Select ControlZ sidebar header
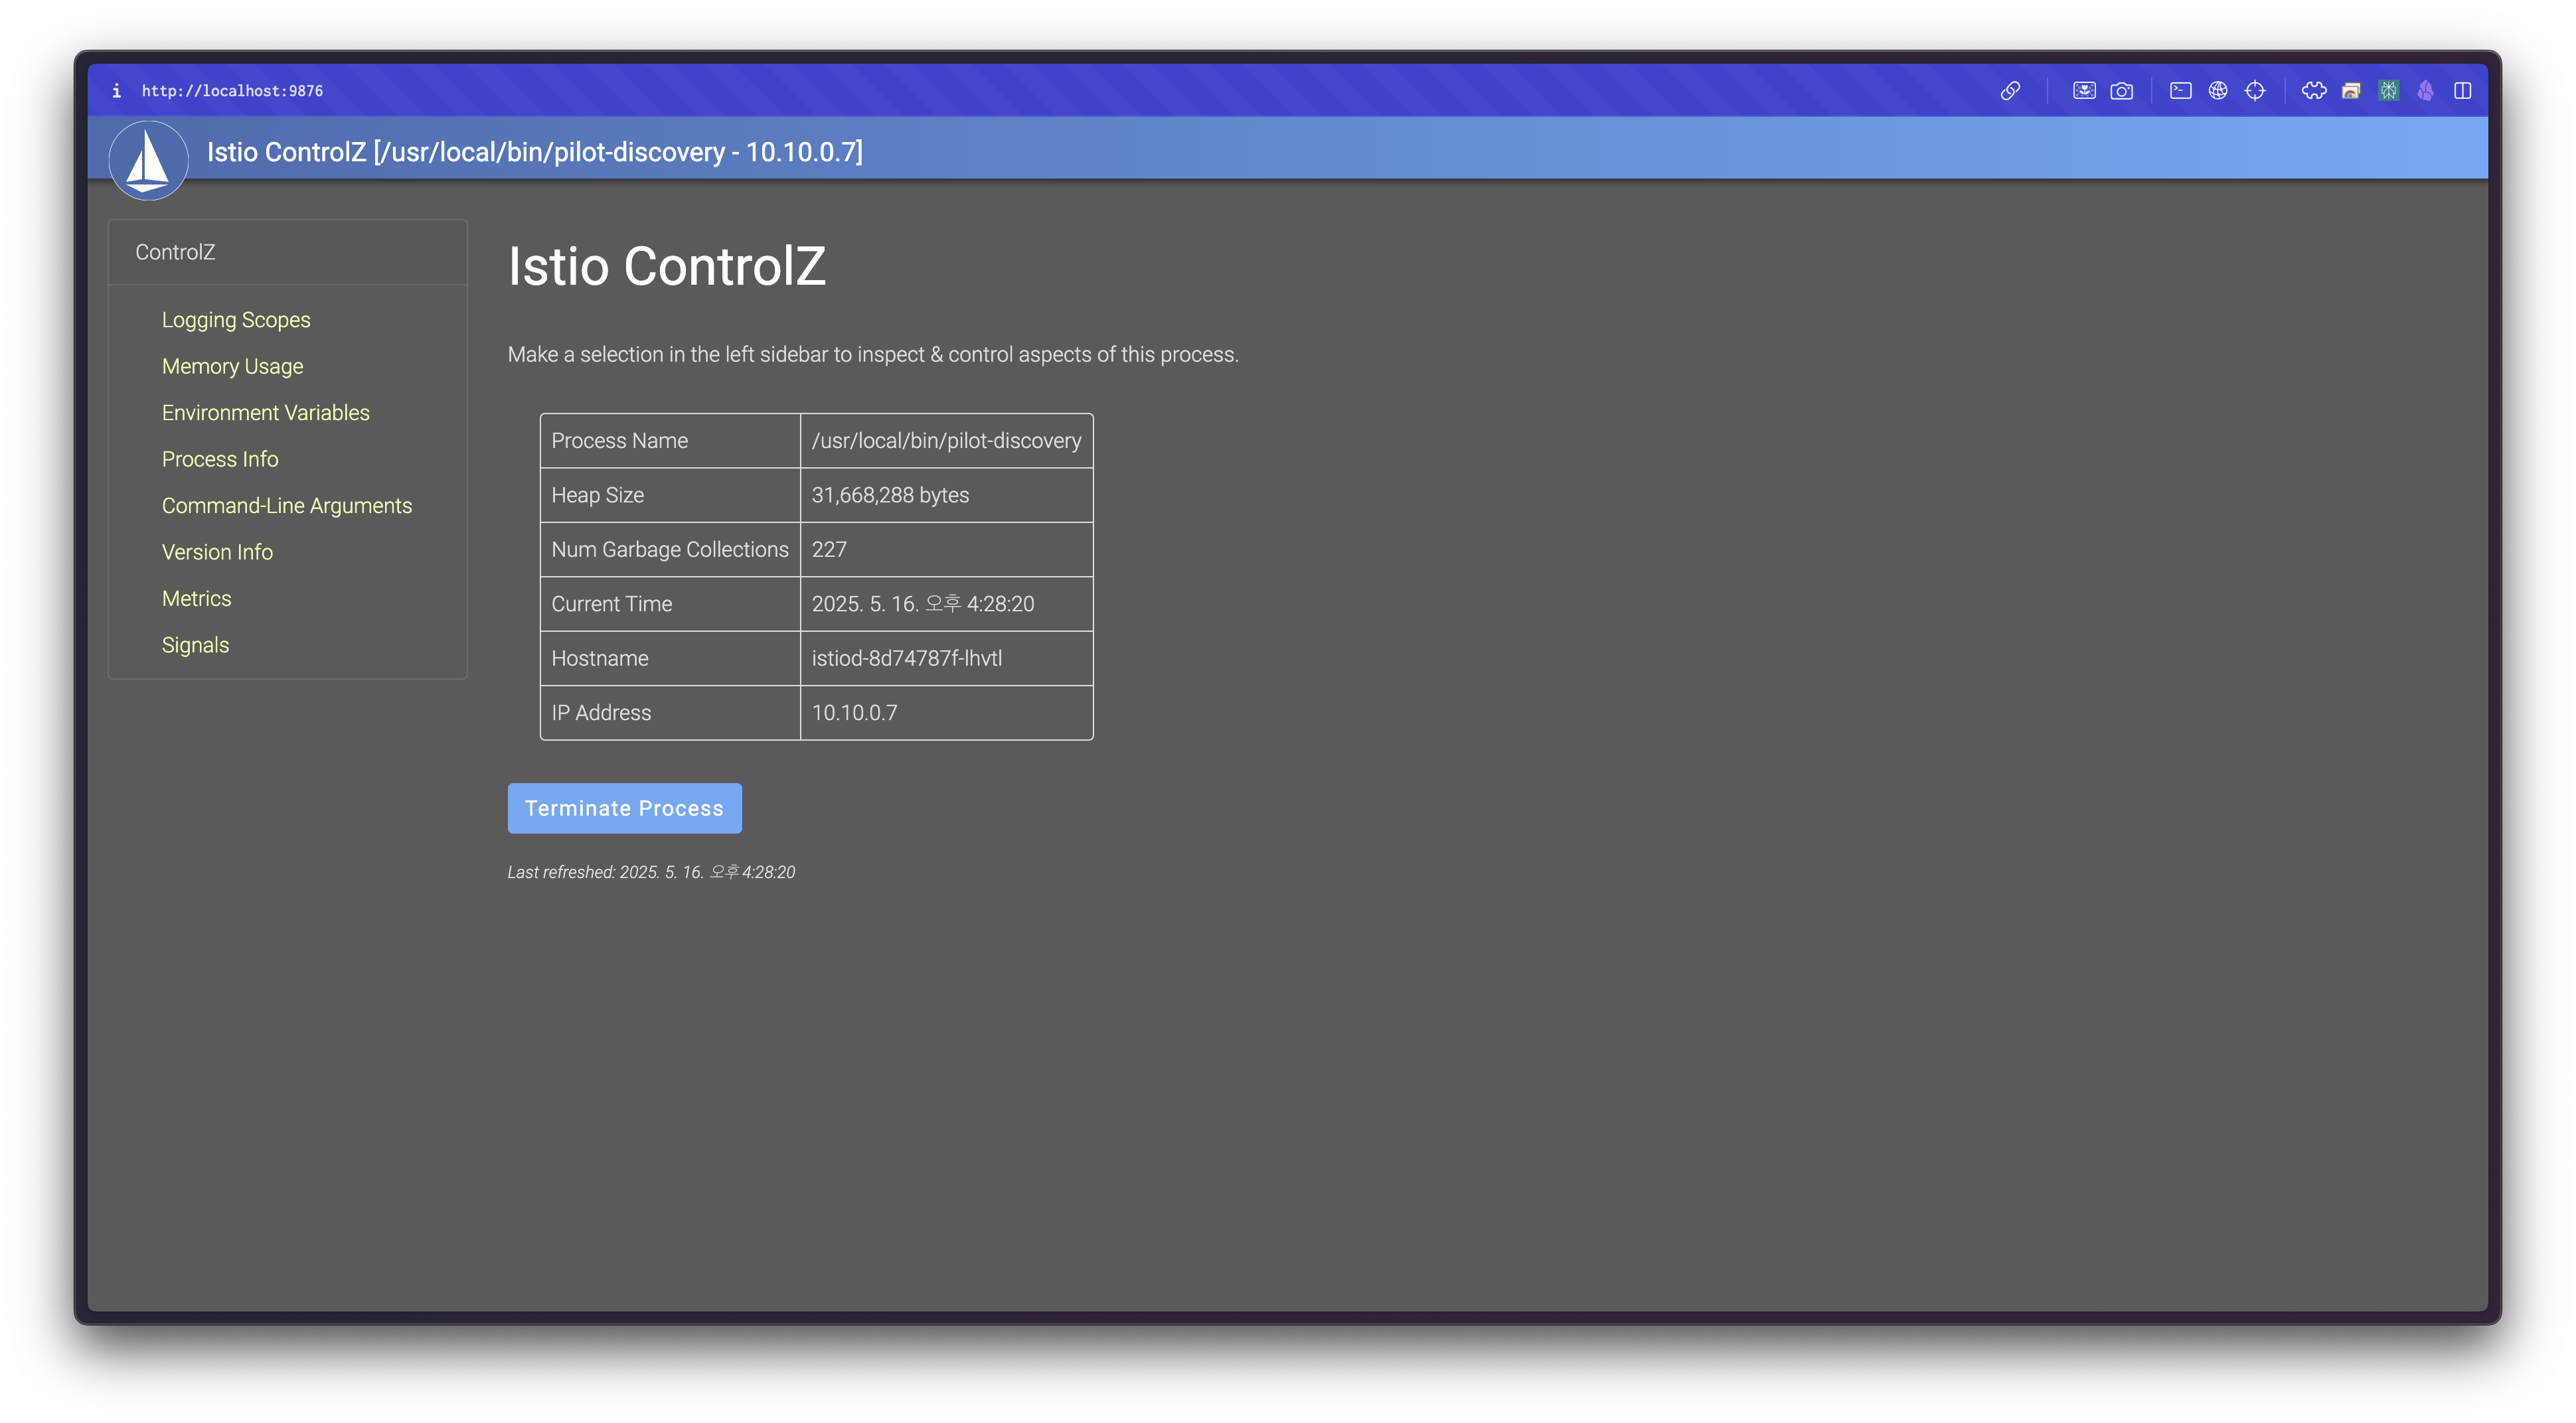The image size is (2576, 1423). click(175, 252)
